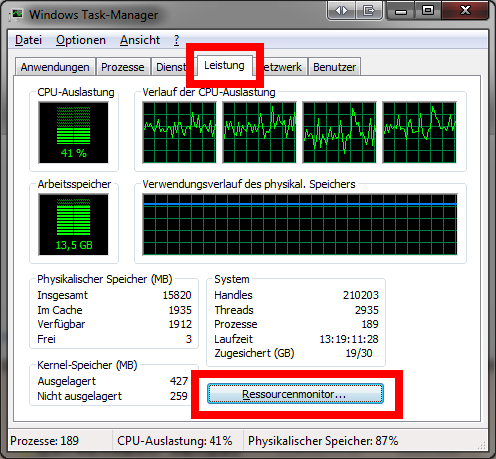Screen dimensions: 496x459
Task: Click the Im Cache value 1935
Action: click(x=180, y=310)
